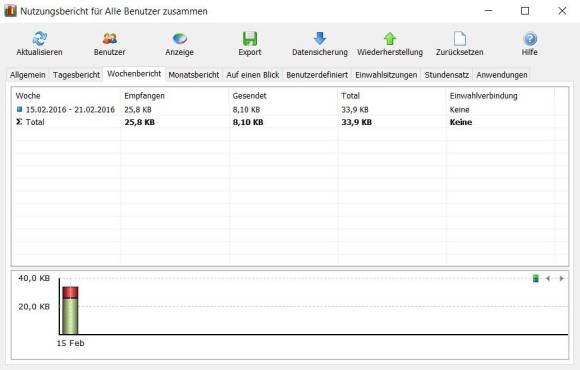Switch to the Tagesbericht tab
Screen dimensions: 580x370
tap(76, 75)
